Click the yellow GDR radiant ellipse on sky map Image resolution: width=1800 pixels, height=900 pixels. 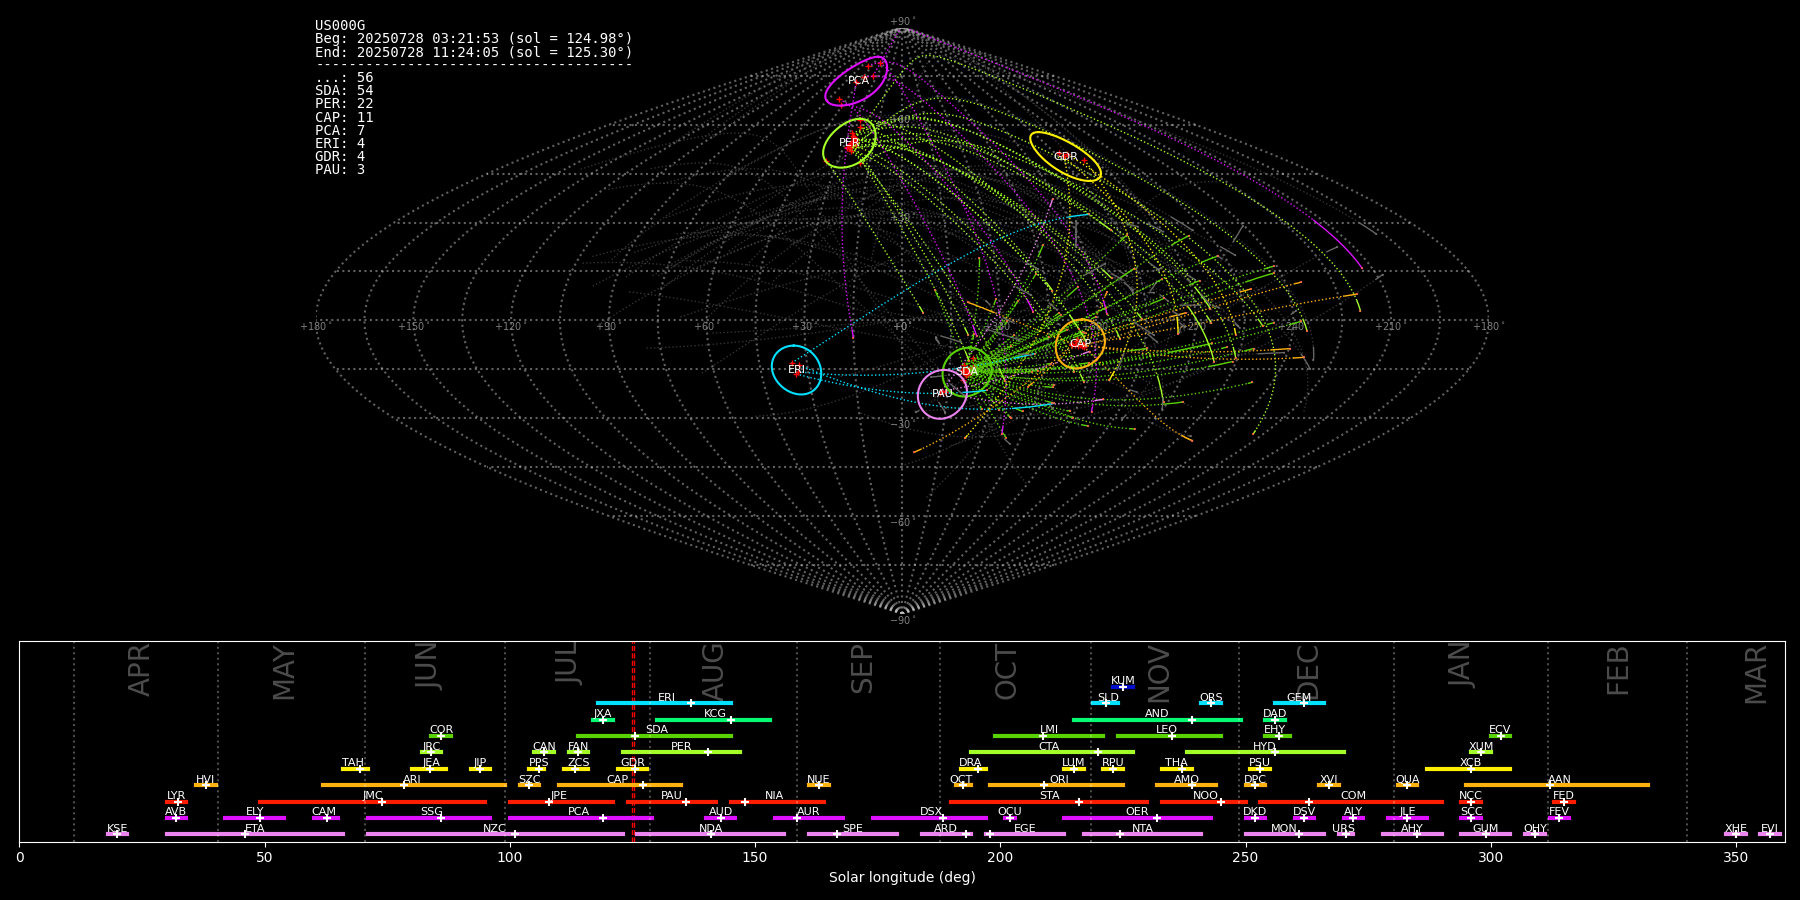[x=1065, y=156]
